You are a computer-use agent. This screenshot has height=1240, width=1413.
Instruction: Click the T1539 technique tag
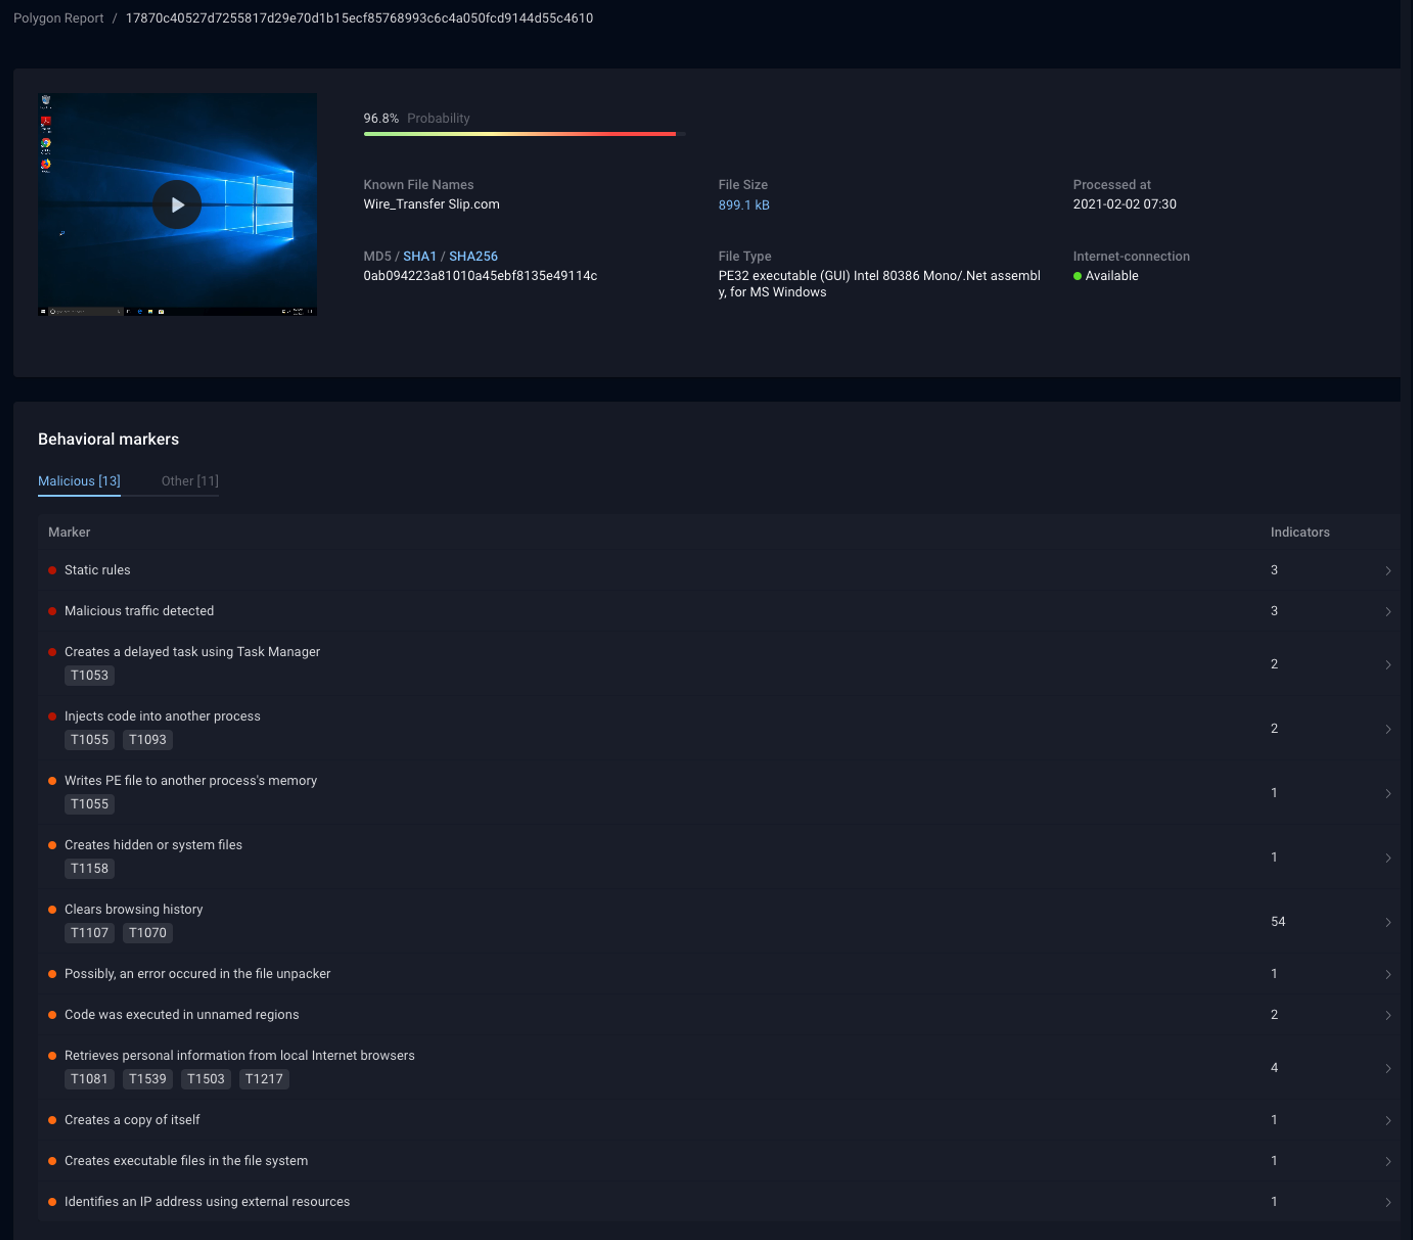(x=148, y=1079)
